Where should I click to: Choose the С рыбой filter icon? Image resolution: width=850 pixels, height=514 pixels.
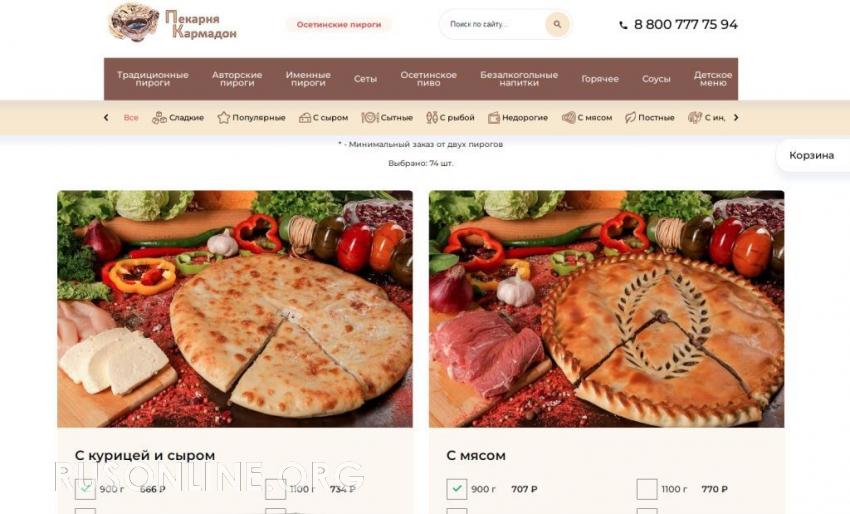432,118
